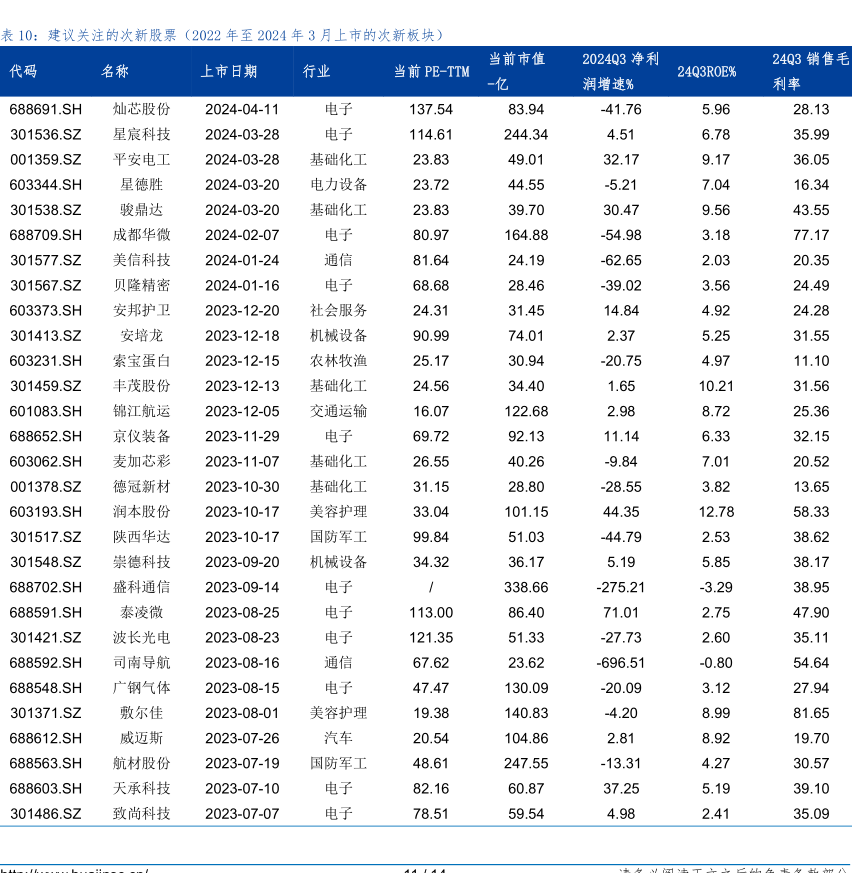Screen dimensions: 852x873
Task: Click stock code 001359.SZ
Action: 46,160
